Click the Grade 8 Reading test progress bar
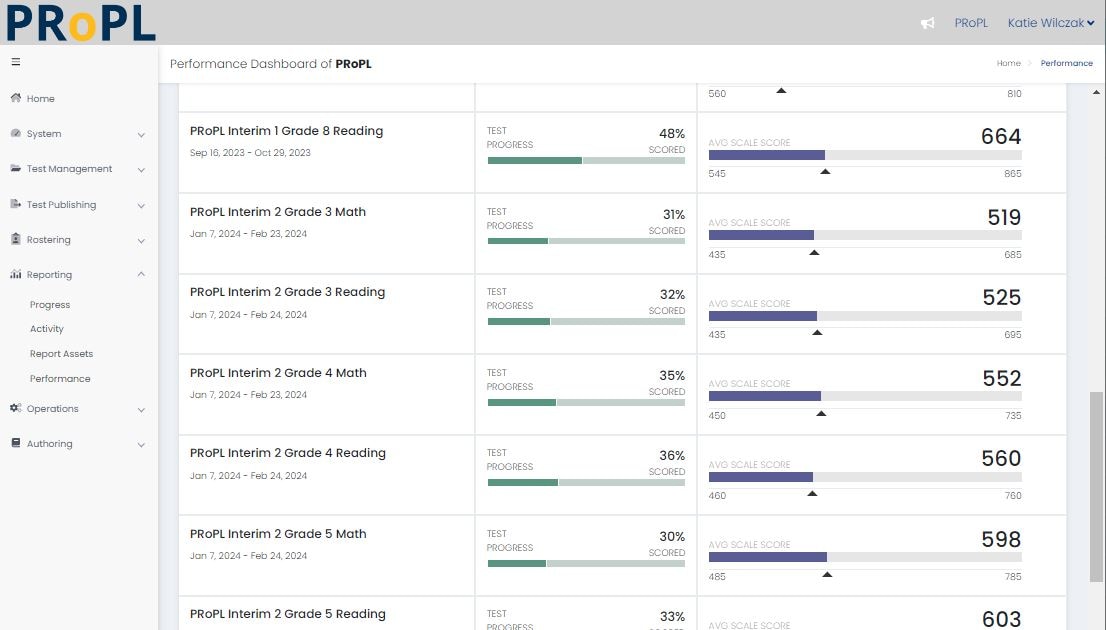Viewport: 1106px width, 630px height. [586, 160]
